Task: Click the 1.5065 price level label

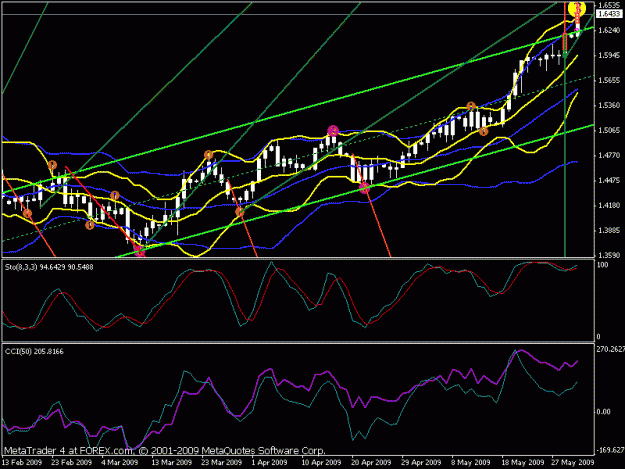Action: (x=610, y=130)
